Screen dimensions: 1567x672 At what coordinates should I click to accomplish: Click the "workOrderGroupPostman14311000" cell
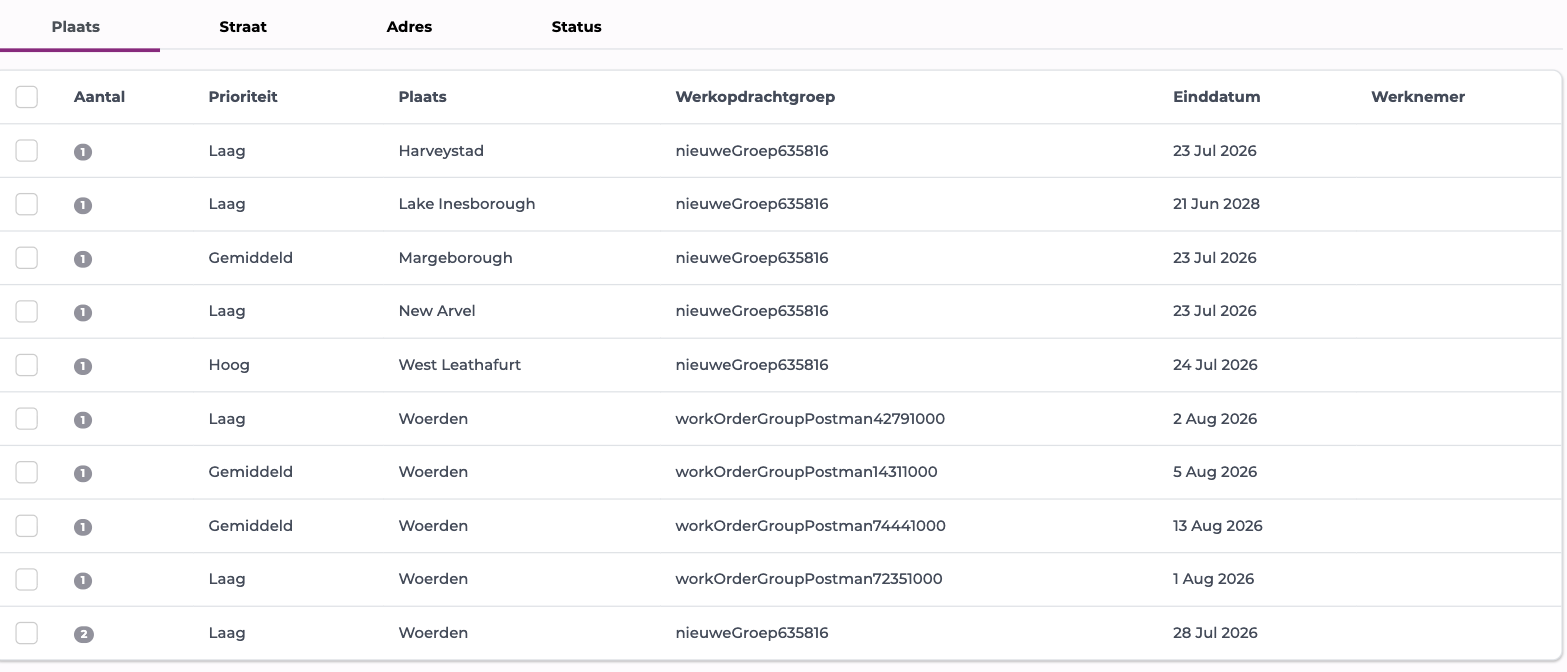[x=806, y=472]
